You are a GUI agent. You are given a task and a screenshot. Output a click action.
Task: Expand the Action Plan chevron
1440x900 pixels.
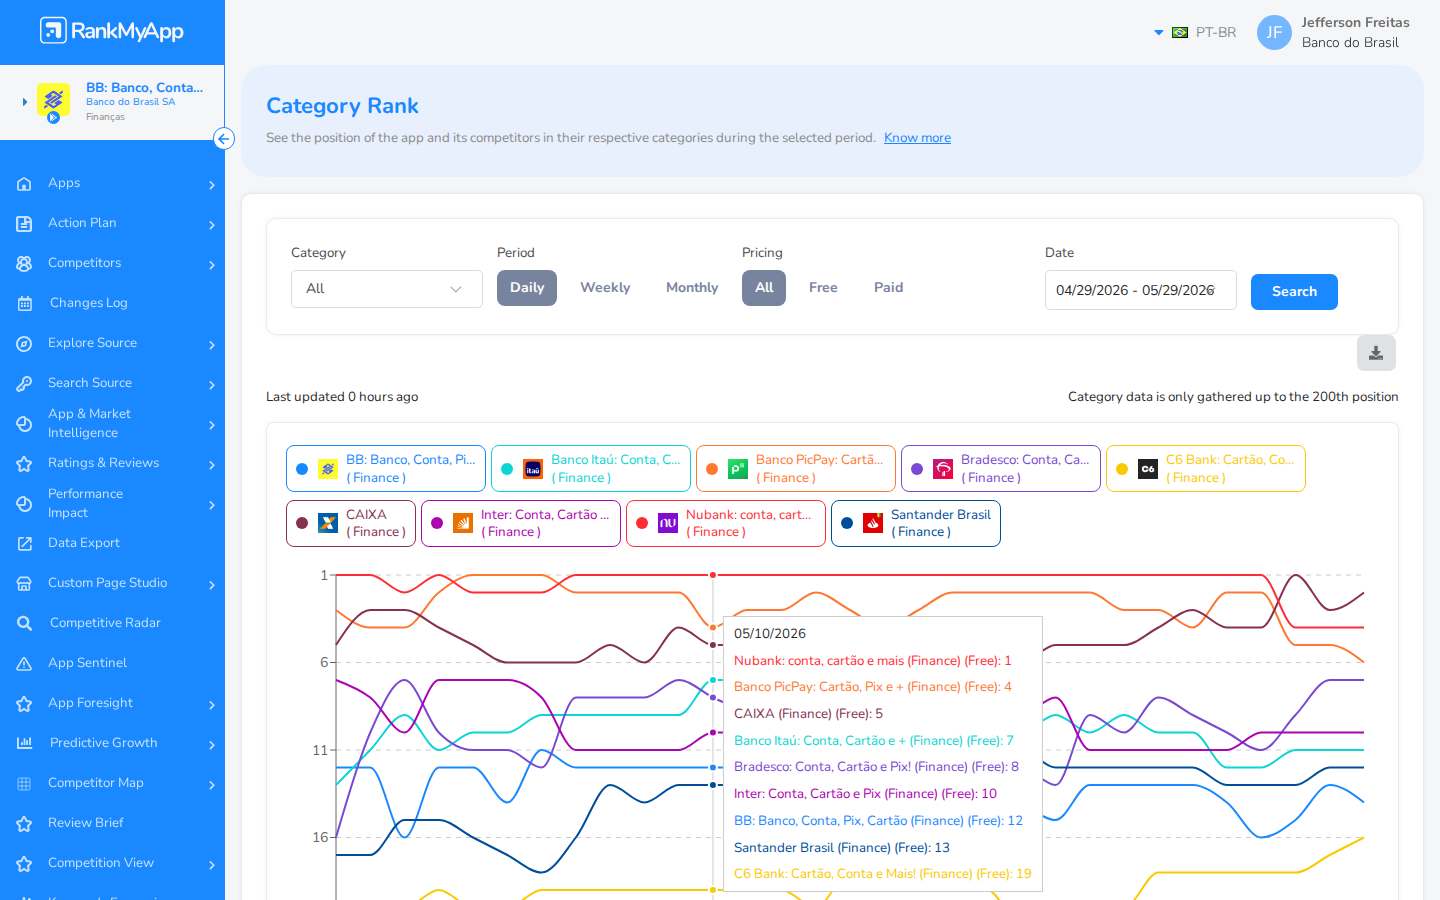[x=212, y=225]
